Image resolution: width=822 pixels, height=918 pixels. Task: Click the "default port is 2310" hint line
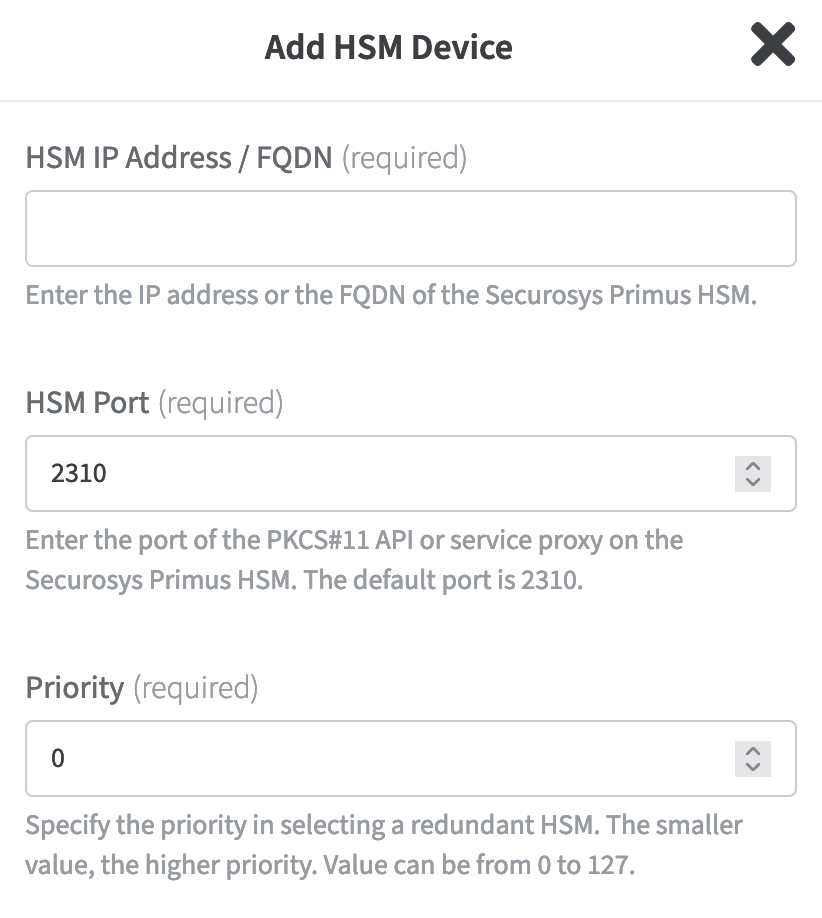pos(304,580)
